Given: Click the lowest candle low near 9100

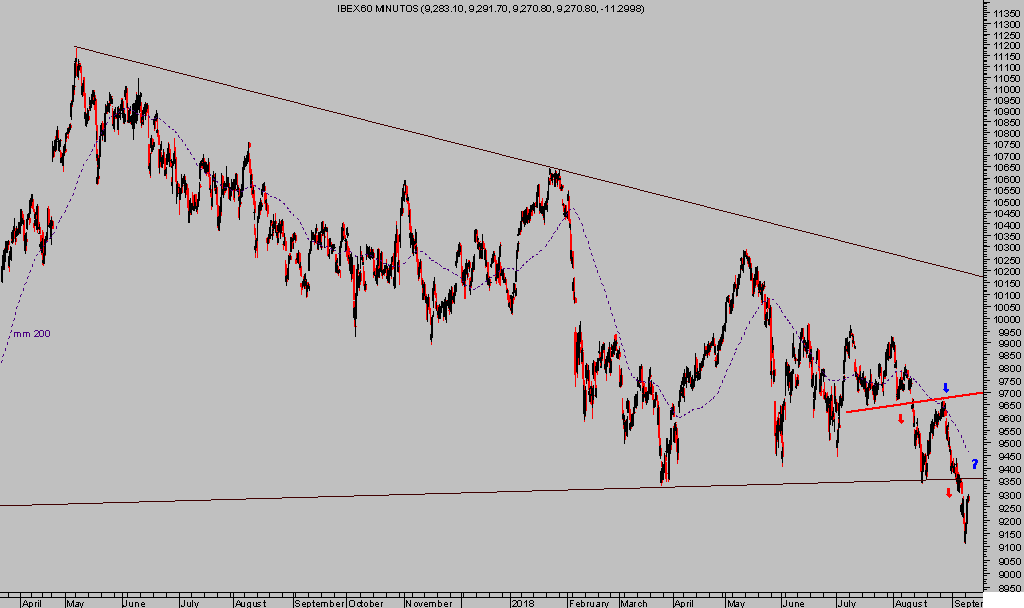Looking at the screenshot, I should point(965,542).
